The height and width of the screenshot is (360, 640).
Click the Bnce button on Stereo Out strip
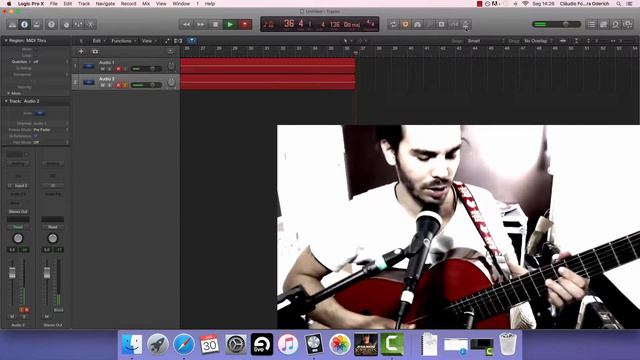pos(58,310)
